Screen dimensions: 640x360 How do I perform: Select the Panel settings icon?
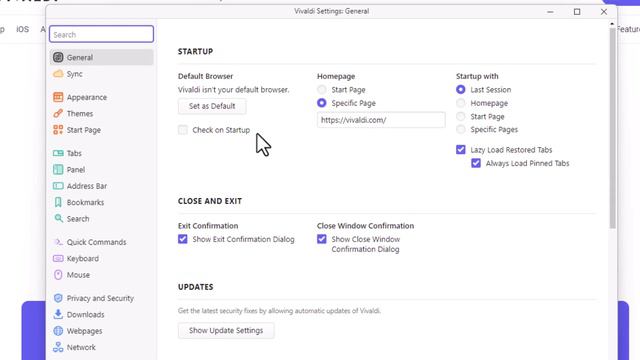click(58, 169)
